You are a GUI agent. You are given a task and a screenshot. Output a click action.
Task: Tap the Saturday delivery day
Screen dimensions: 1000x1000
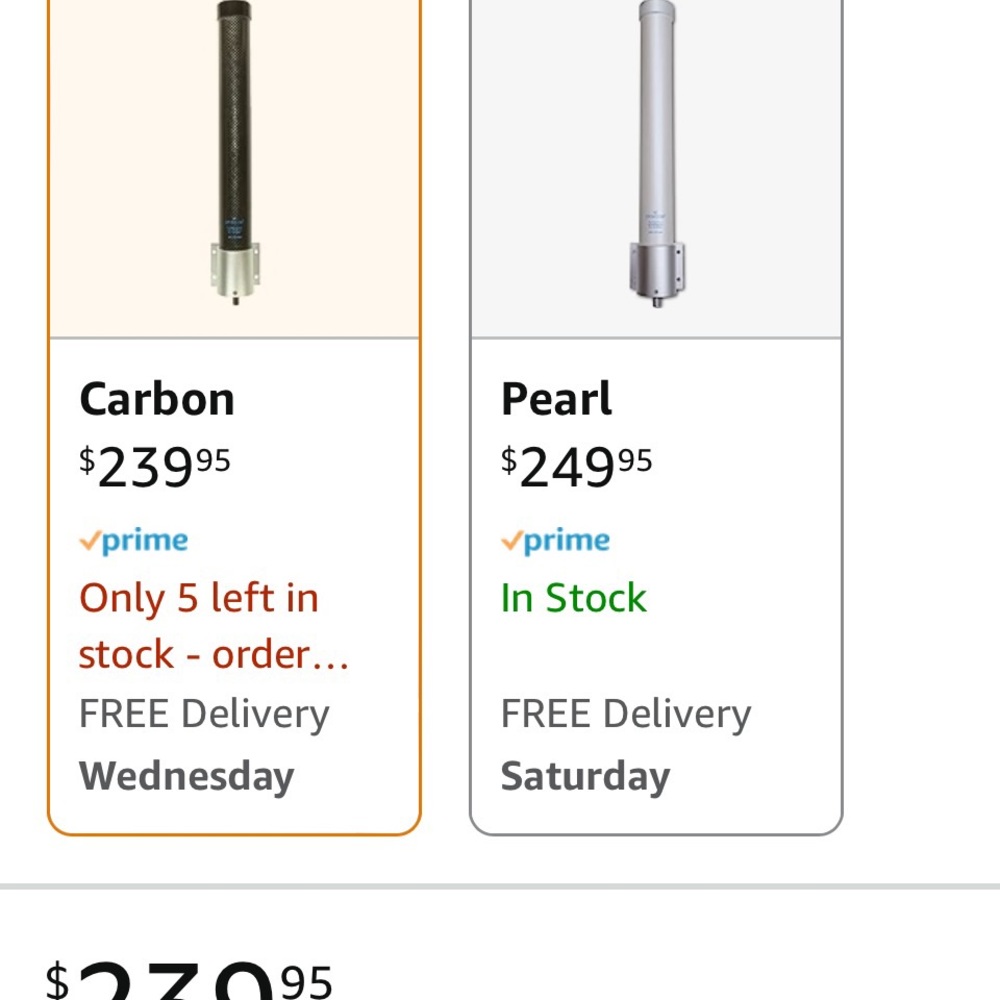pos(586,776)
